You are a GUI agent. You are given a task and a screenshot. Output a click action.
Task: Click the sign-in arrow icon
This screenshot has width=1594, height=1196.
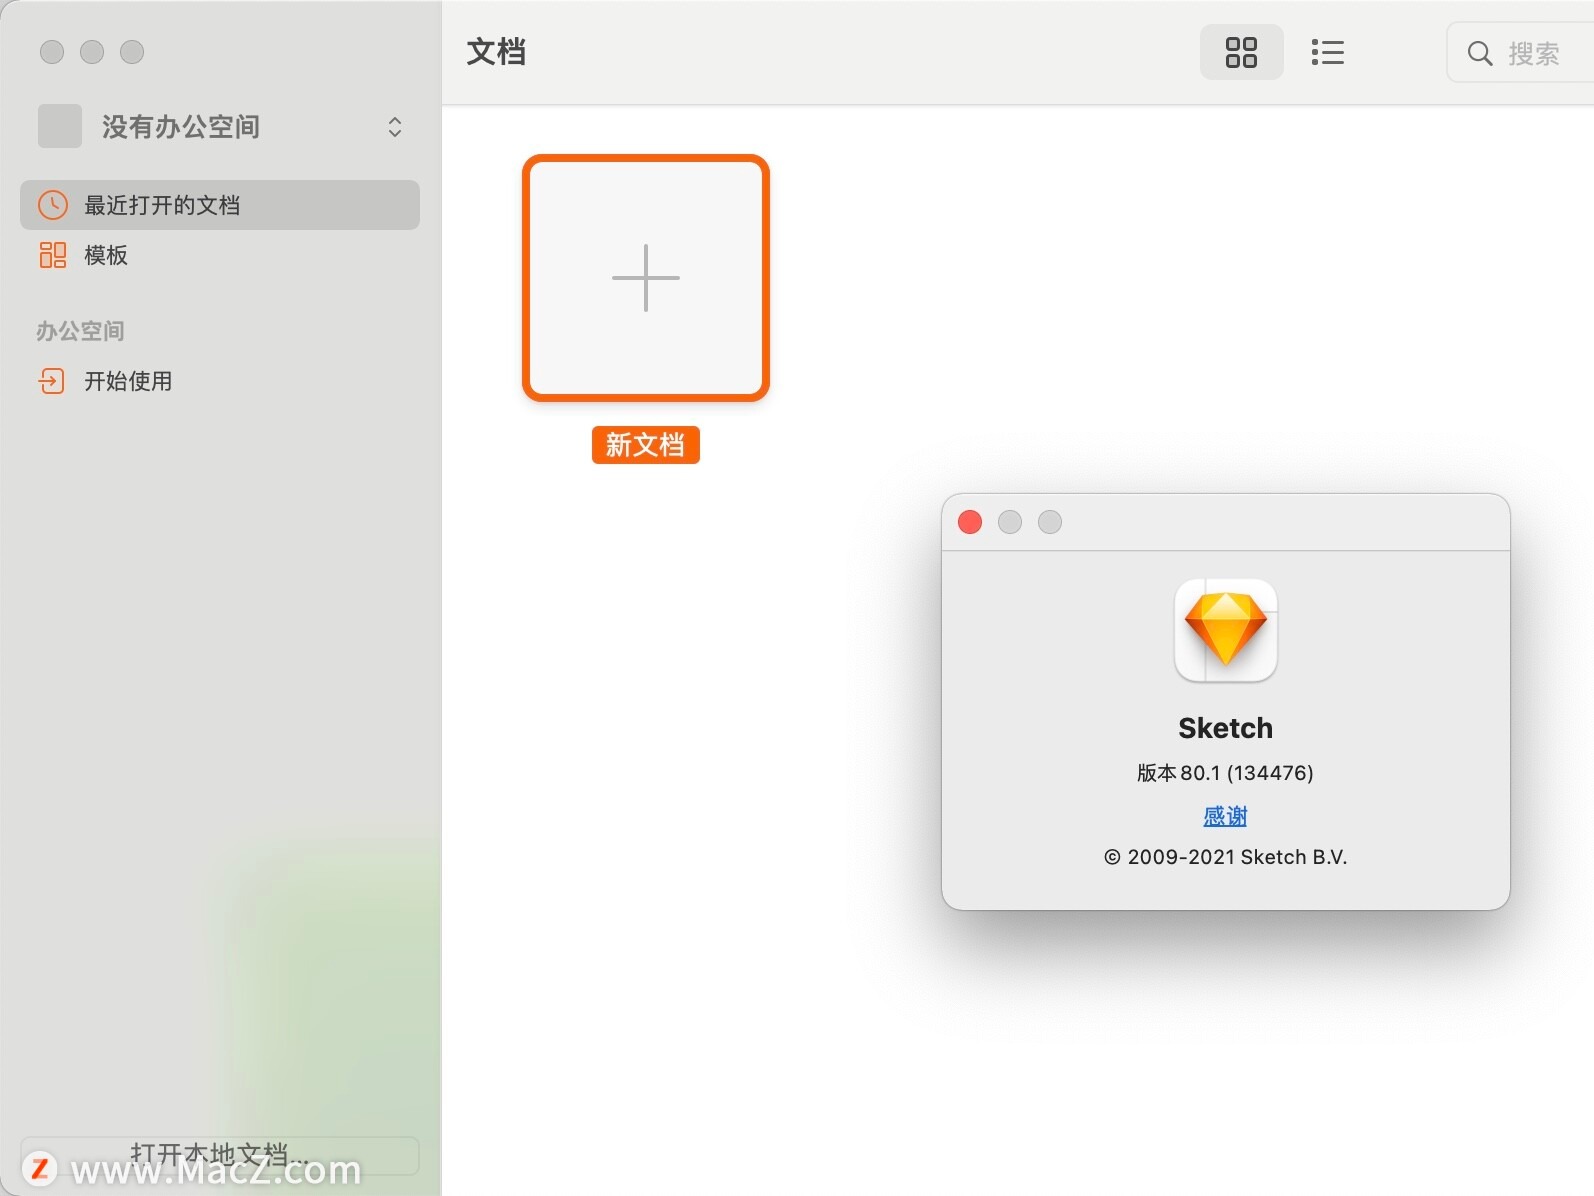tap(52, 381)
